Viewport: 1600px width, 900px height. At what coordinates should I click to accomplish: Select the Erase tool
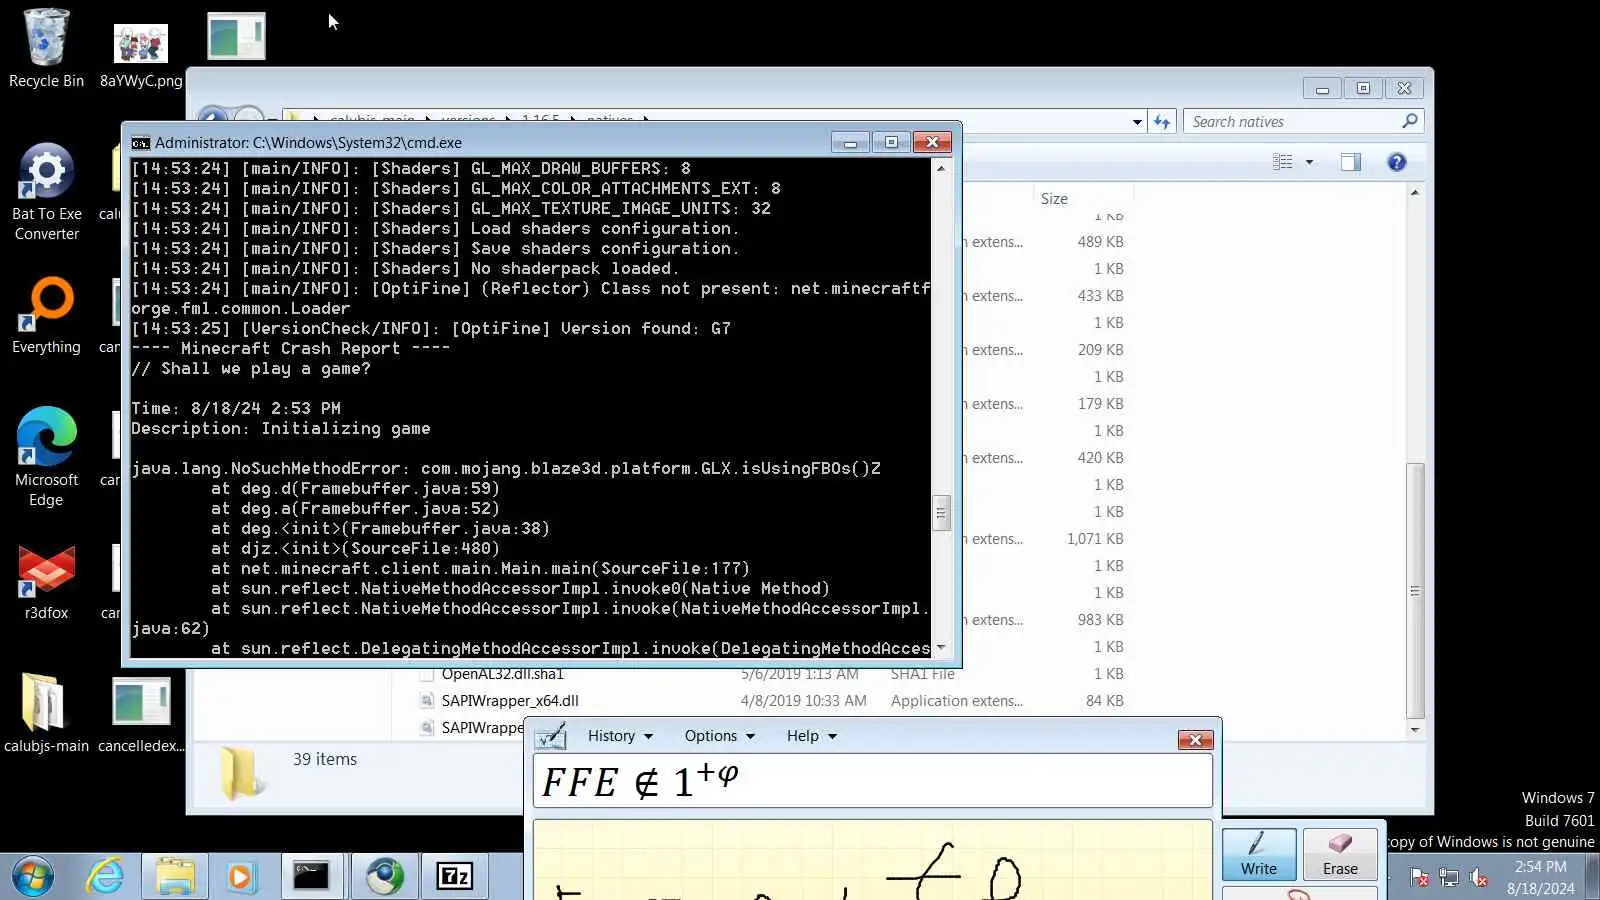[x=1340, y=854]
